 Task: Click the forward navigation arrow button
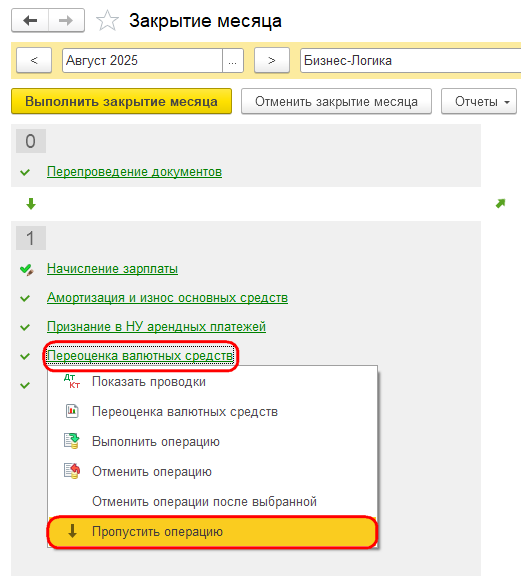pyautogui.click(x=66, y=21)
